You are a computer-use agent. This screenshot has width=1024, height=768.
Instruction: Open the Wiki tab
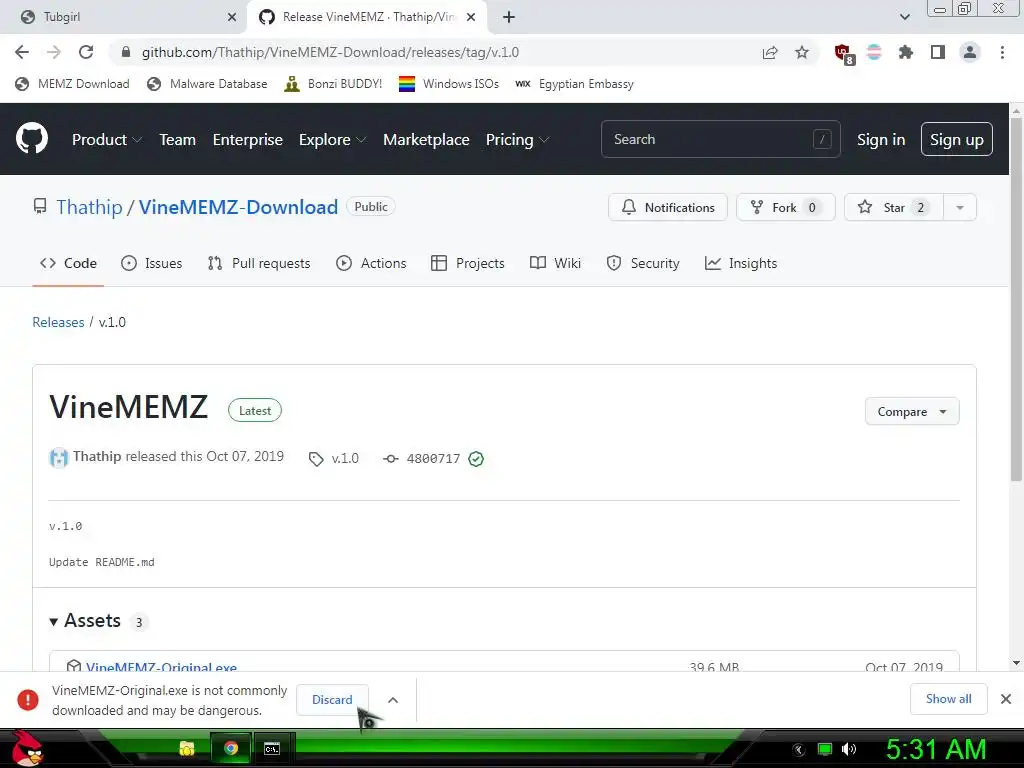(x=555, y=263)
